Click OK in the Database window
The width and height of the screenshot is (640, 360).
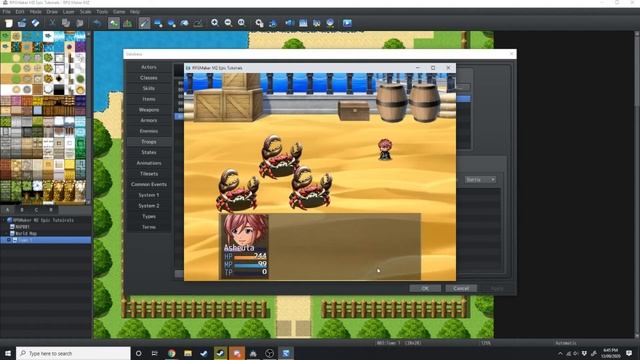pyautogui.click(x=425, y=288)
